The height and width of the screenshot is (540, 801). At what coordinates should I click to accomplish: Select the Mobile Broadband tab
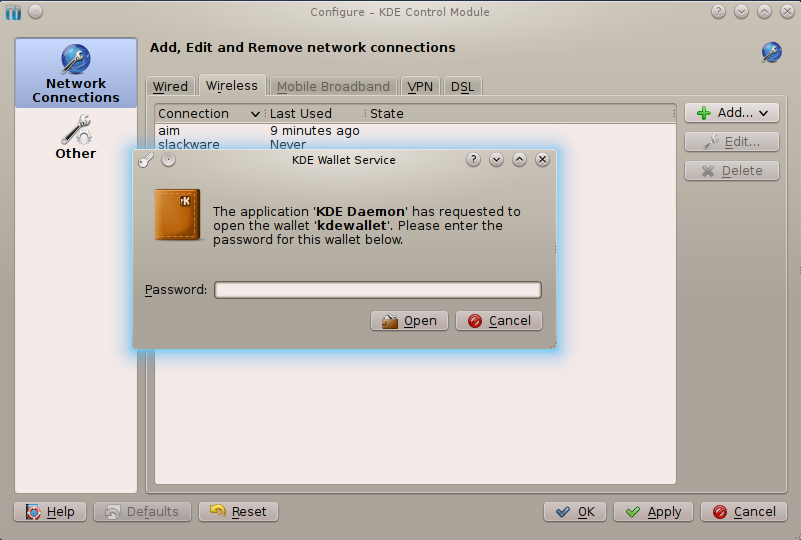coord(333,86)
